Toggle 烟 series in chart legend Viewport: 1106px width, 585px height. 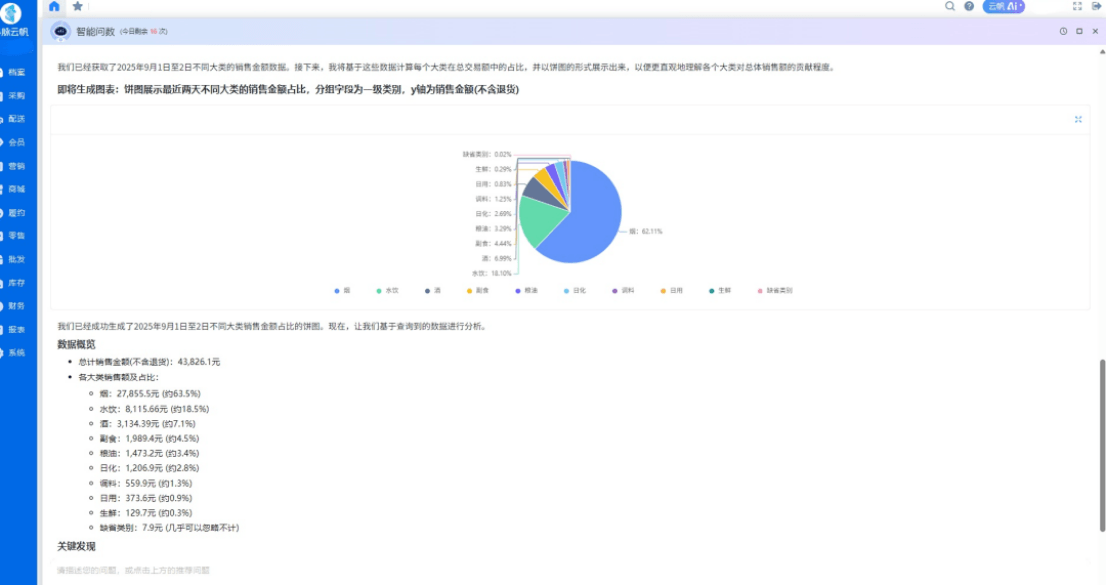[x=342, y=290]
